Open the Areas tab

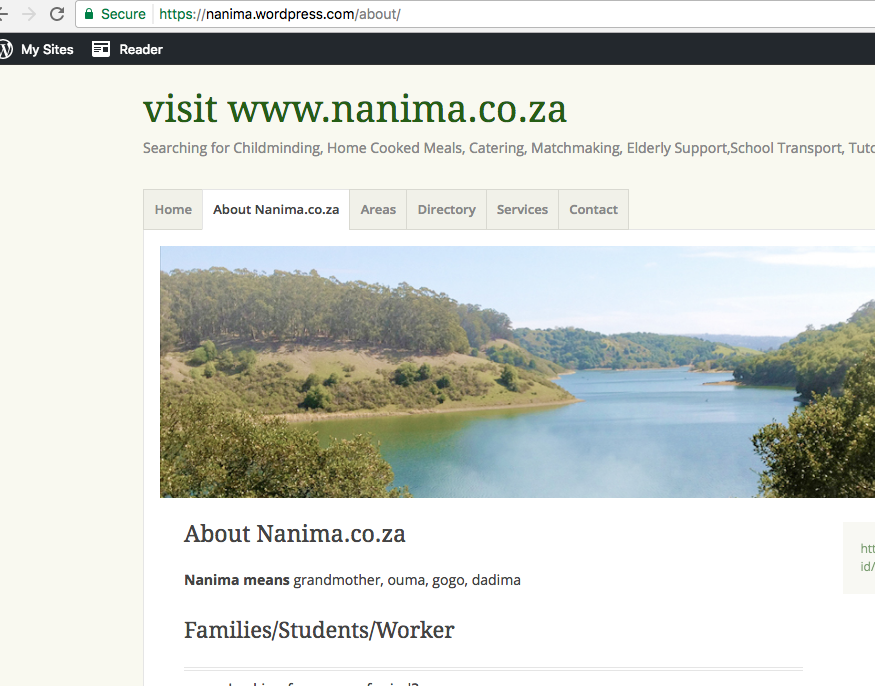pos(378,209)
